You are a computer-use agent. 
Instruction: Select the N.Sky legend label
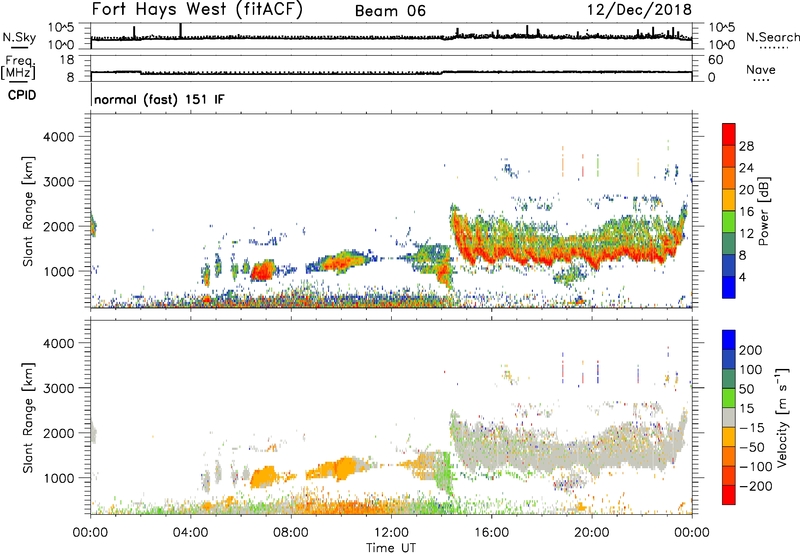coord(19,37)
